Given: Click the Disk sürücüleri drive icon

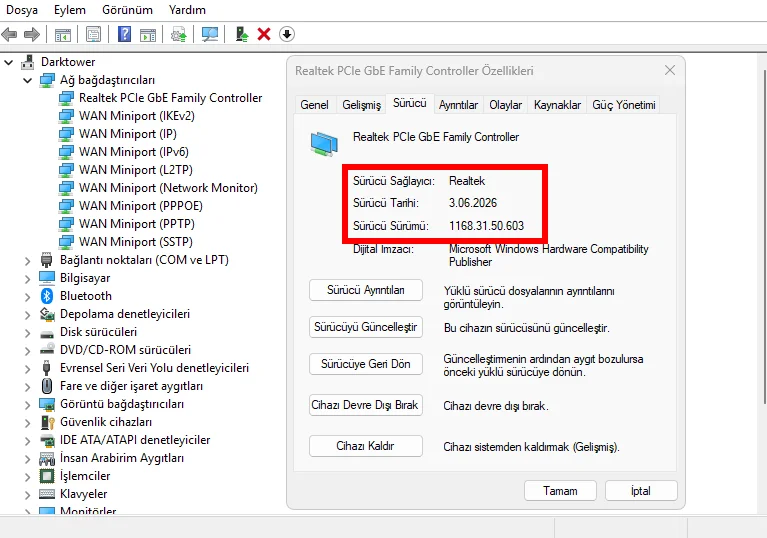Looking at the screenshot, I should [47, 334].
